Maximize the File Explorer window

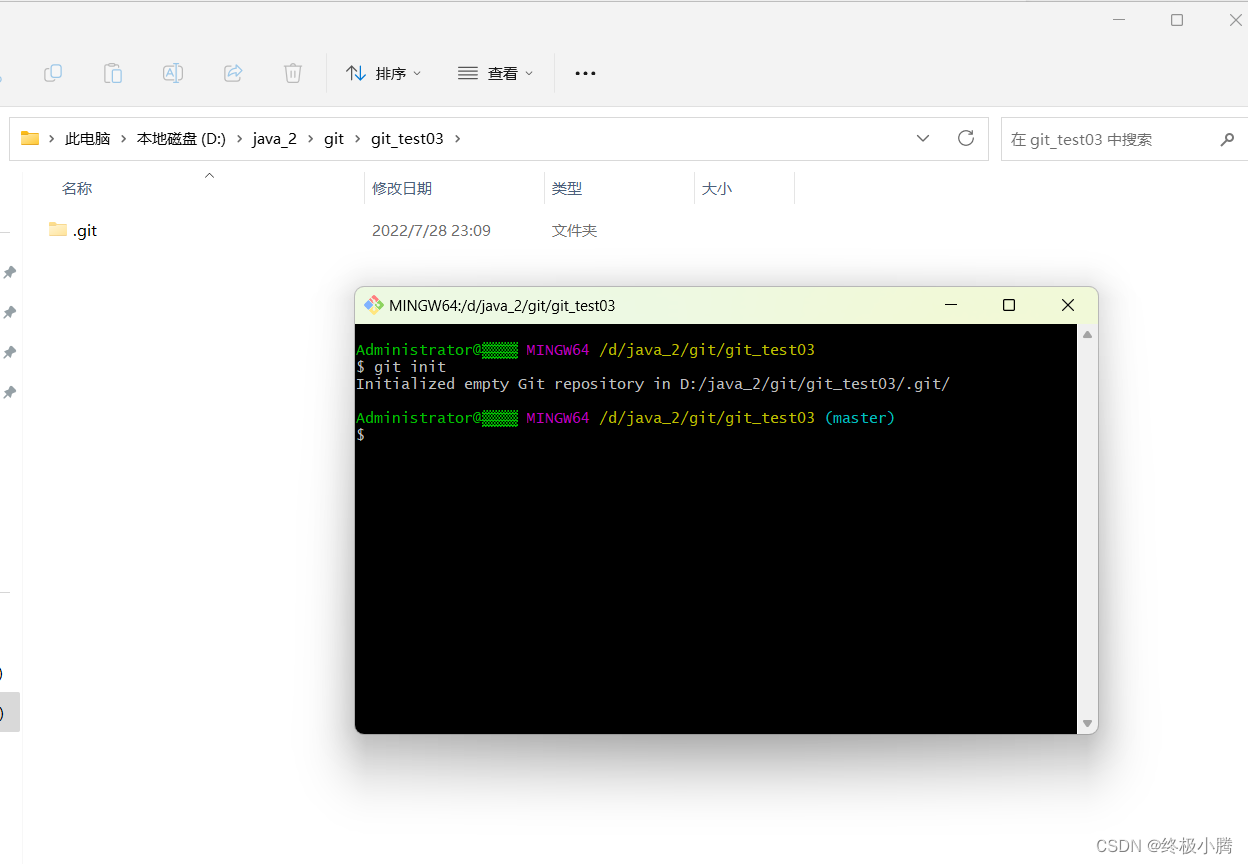1177,20
